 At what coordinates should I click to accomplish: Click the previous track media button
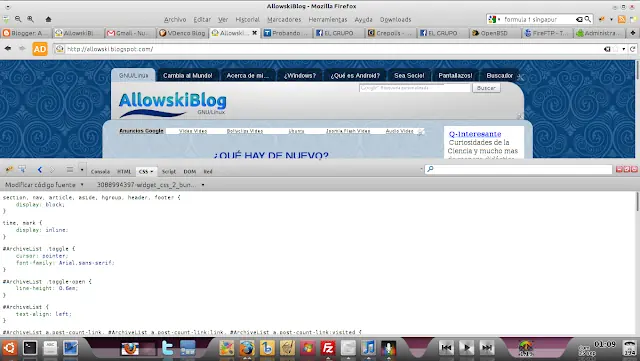[446, 348]
